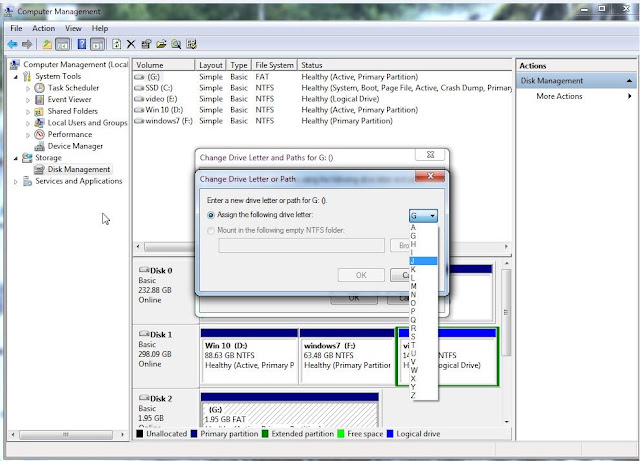Open the drive letter G combo box

pos(423,216)
